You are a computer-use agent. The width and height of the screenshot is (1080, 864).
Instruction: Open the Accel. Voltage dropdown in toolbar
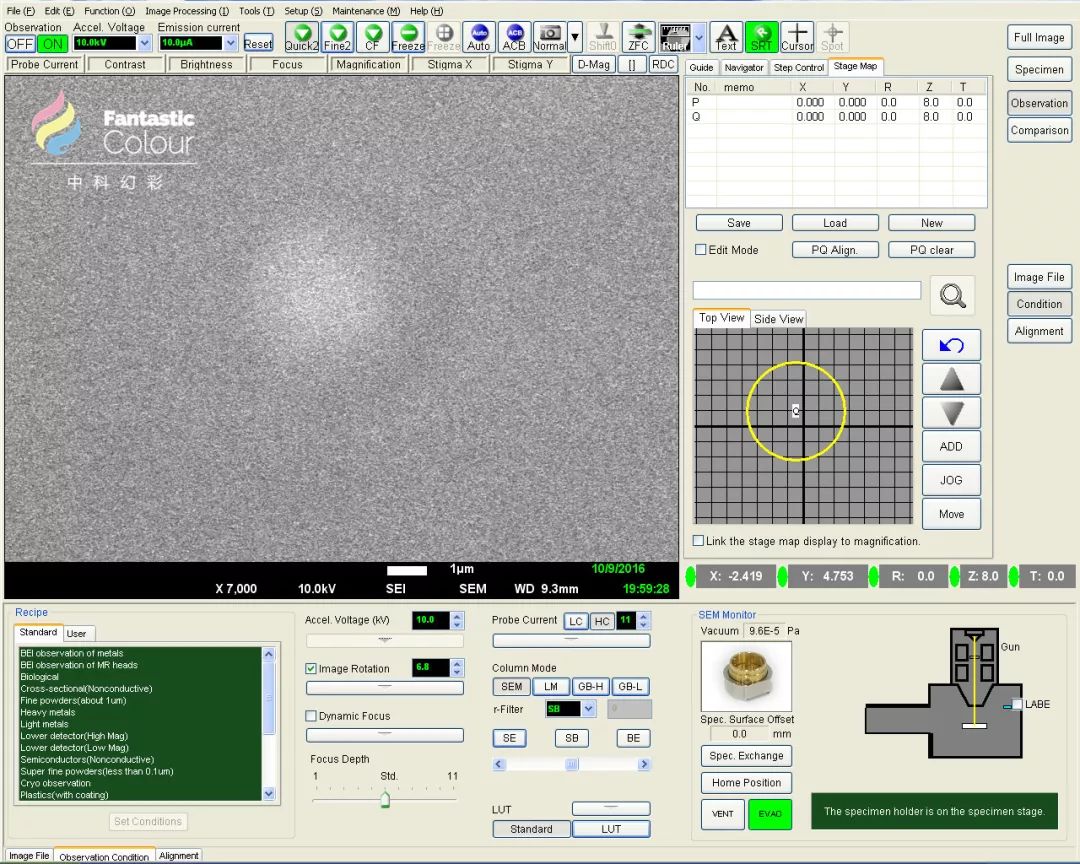click(145, 43)
